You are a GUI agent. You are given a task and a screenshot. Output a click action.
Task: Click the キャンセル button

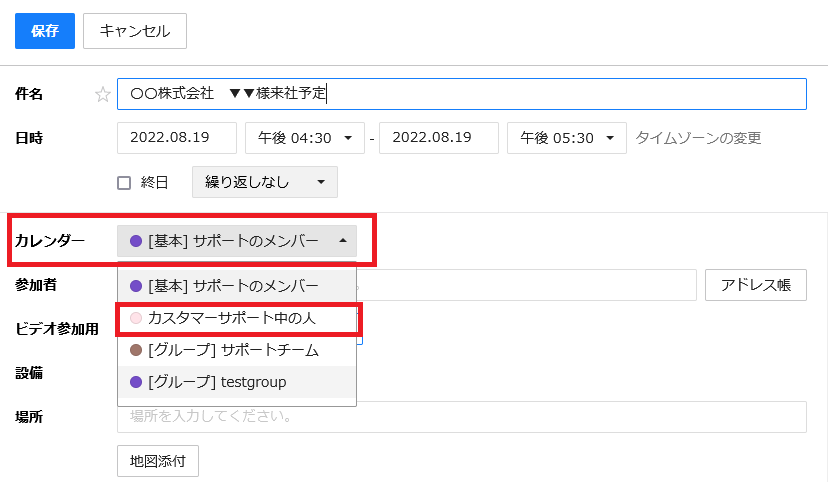click(x=135, y=30)
